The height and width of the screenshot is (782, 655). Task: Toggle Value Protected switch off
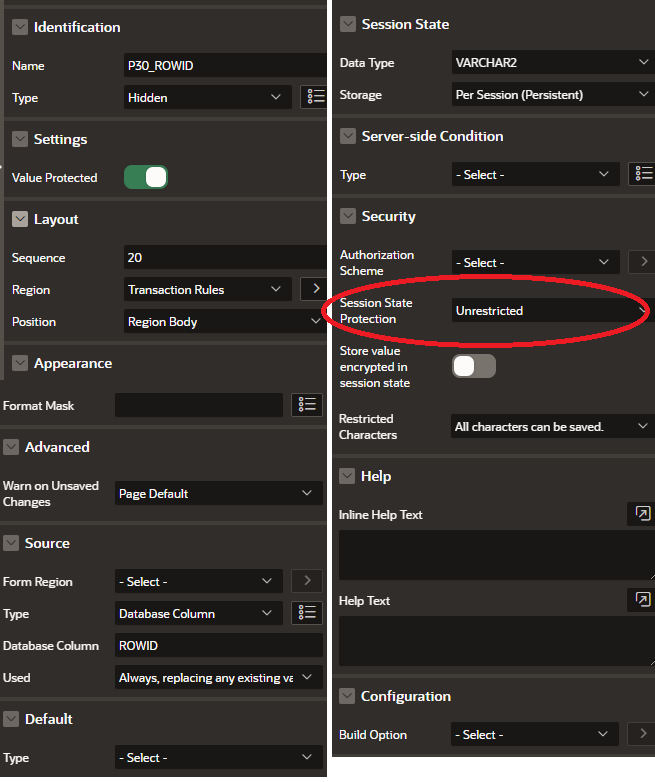(x=146, y=177)
